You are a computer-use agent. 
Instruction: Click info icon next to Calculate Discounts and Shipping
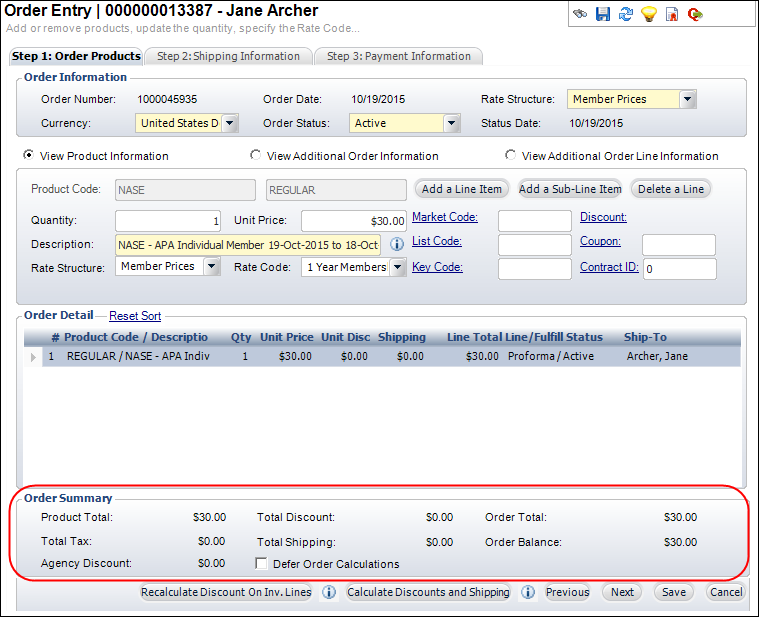(528, 592)
